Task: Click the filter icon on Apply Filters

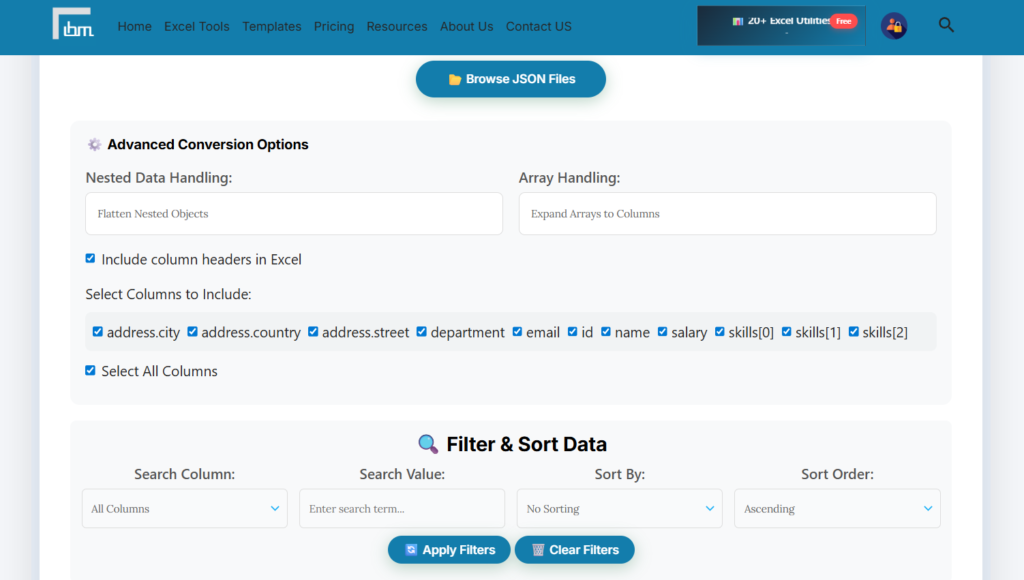Action: (409, 549)
